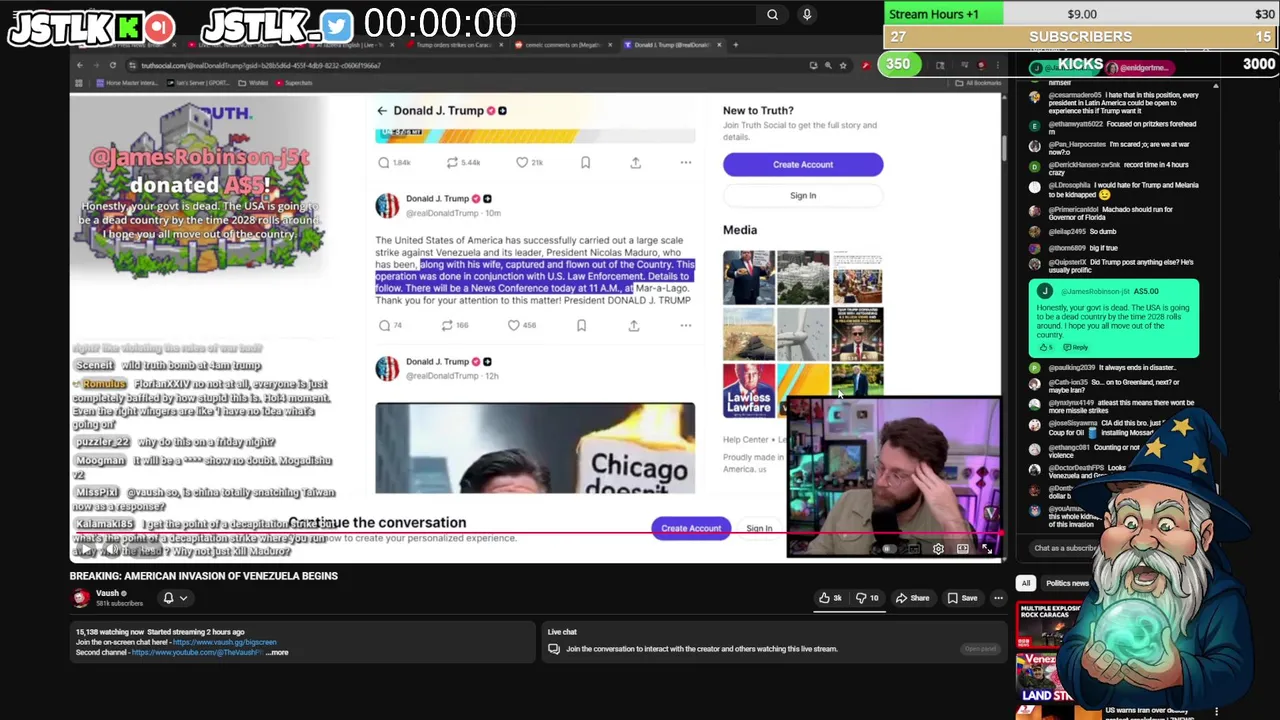Bookmark the Venezuela strike post
This screenshot has width=1280, height=720.
pos(581,325)
